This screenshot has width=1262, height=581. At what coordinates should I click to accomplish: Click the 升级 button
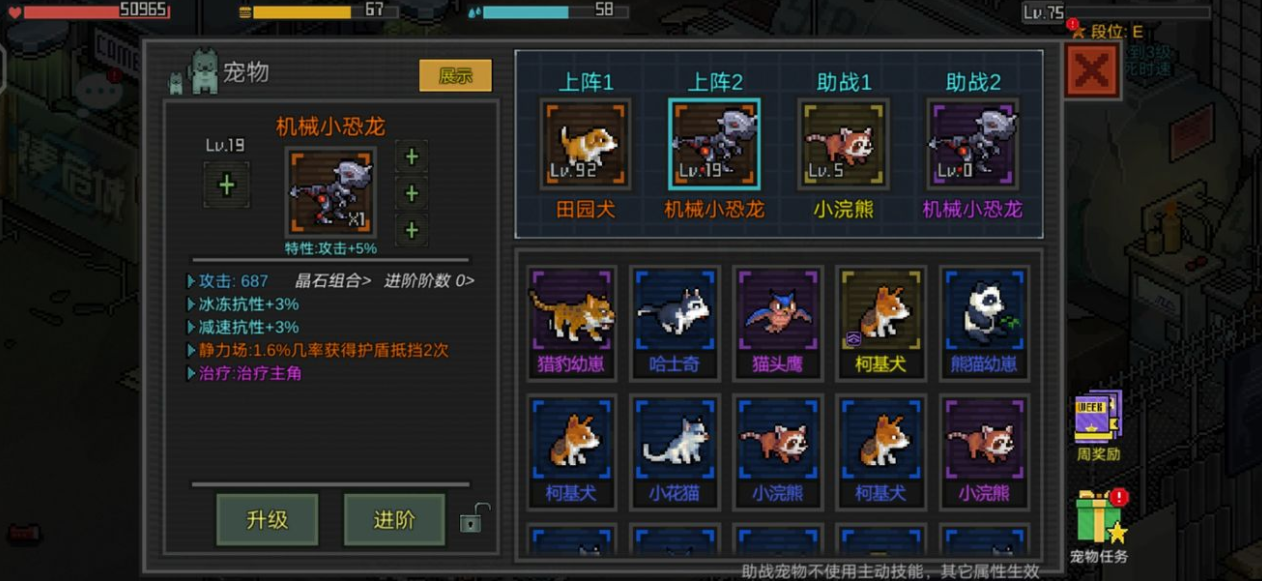click(267, 519)
